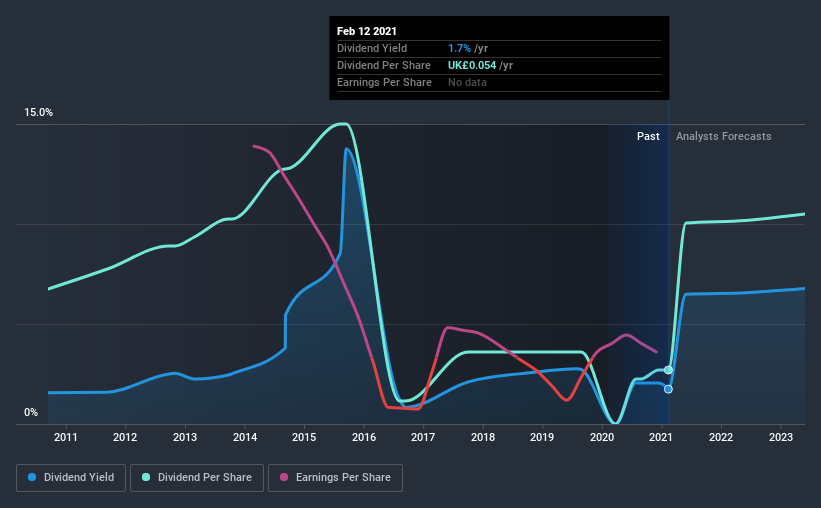Click the UK£0.054 dividend per share value
Image resolution: width=821 pixels, height=508 pixels.
point(472,65)
